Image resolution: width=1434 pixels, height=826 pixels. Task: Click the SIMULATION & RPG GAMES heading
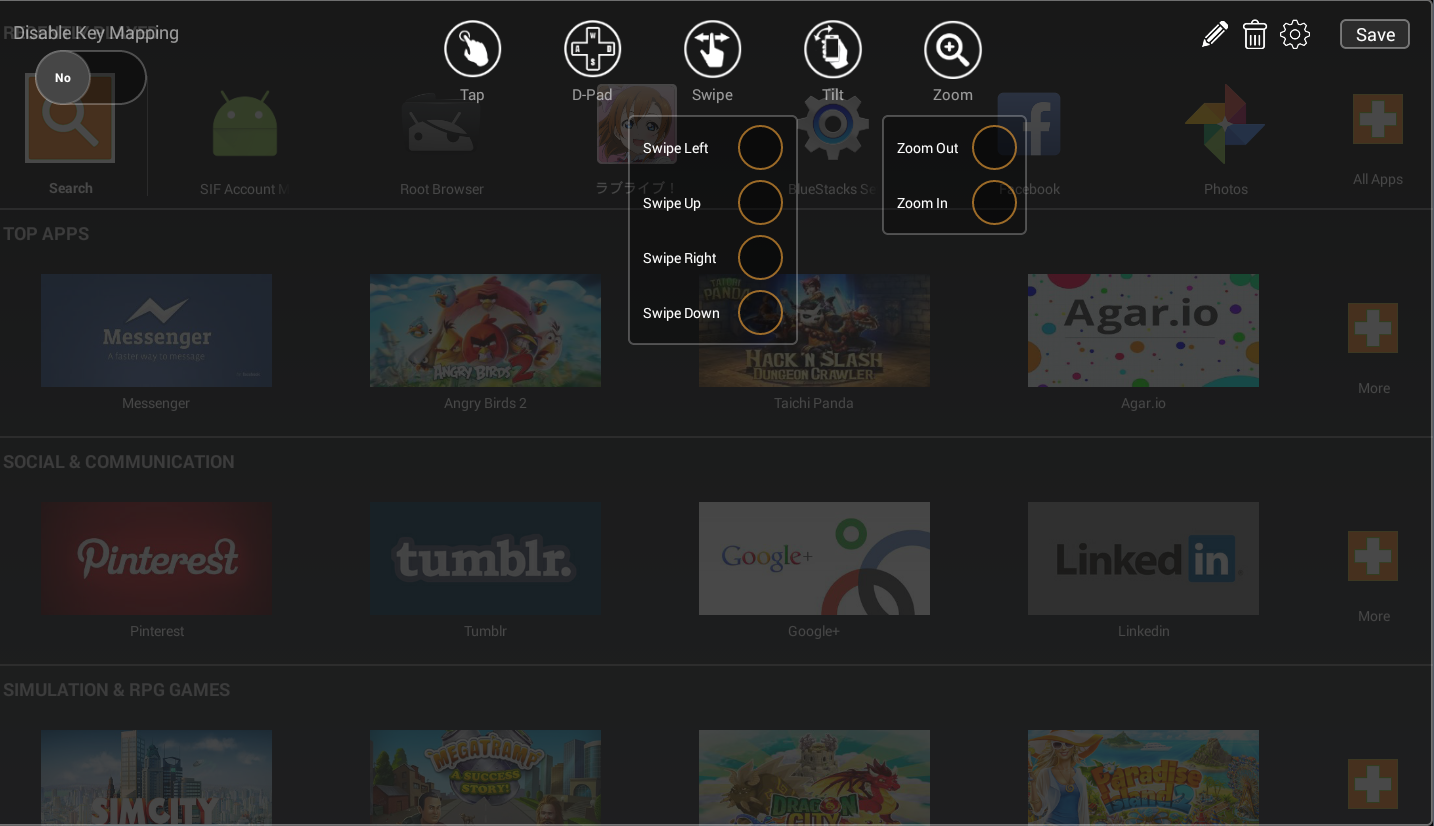pos(117,690)
